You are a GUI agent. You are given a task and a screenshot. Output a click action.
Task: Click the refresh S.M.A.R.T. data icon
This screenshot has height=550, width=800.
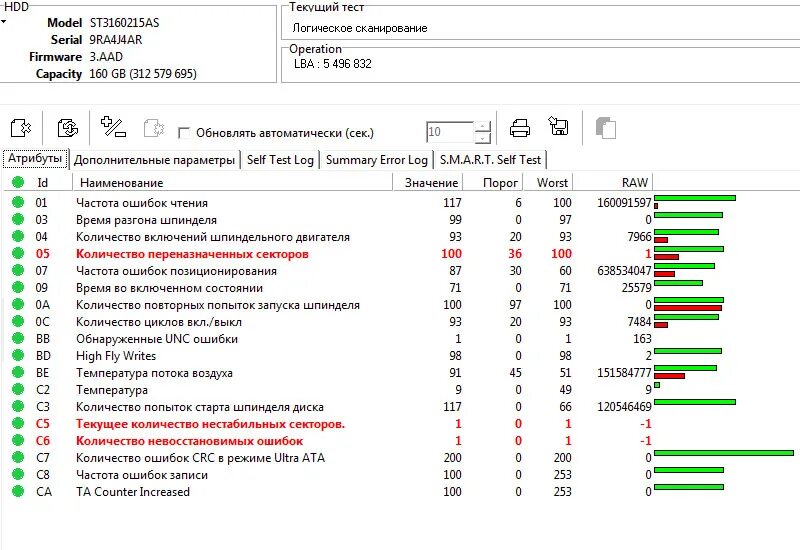click(67, 128)
